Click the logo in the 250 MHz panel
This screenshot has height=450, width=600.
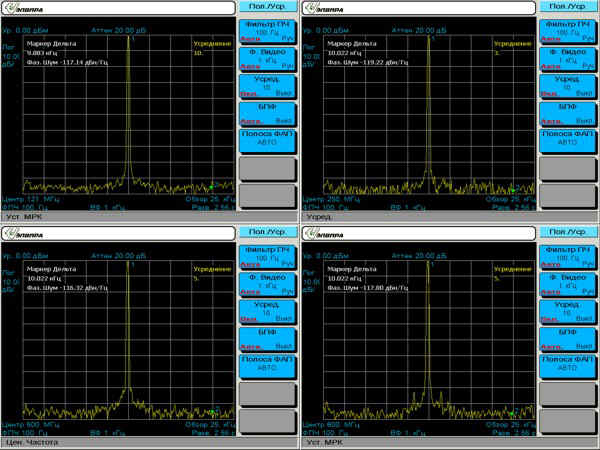(x=328, y=8)
